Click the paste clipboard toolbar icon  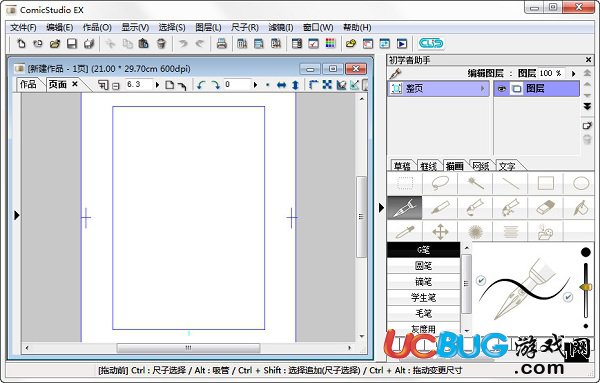click(x=143, y=44)
